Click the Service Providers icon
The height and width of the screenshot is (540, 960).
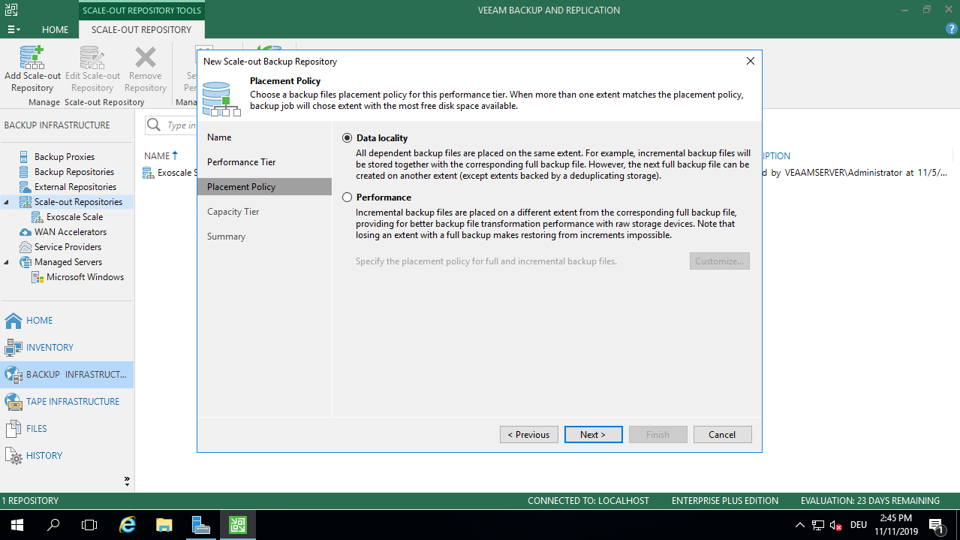pyautogui.click(x=25, y=247)
